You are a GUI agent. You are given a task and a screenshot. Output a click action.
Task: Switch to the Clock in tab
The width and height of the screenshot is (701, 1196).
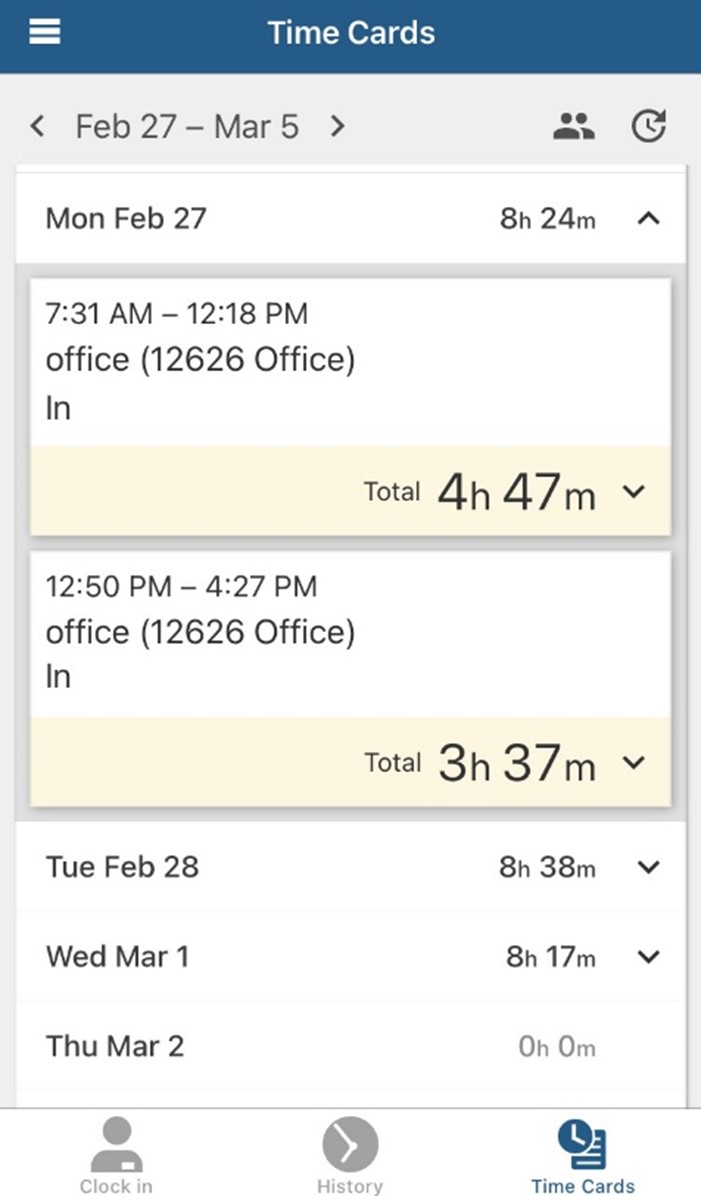coord(116,1155)
